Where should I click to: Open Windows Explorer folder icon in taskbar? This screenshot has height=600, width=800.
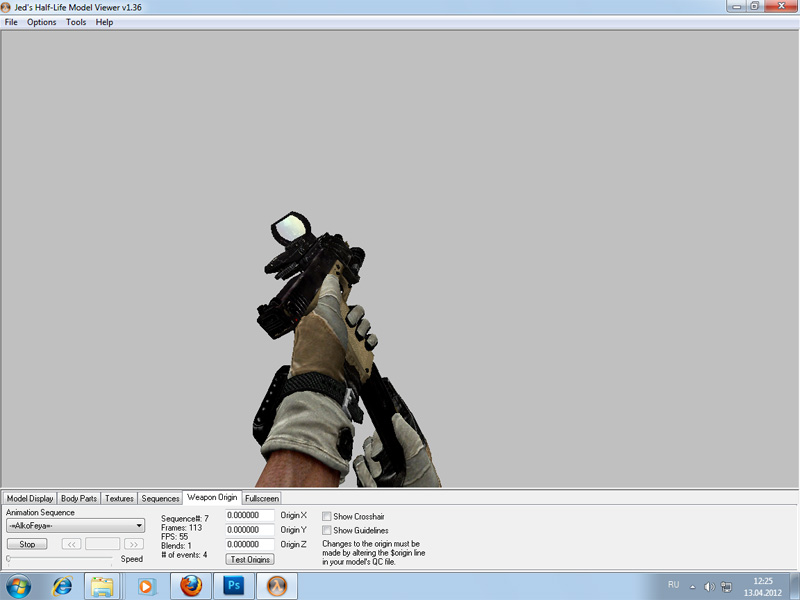(102, 585)
